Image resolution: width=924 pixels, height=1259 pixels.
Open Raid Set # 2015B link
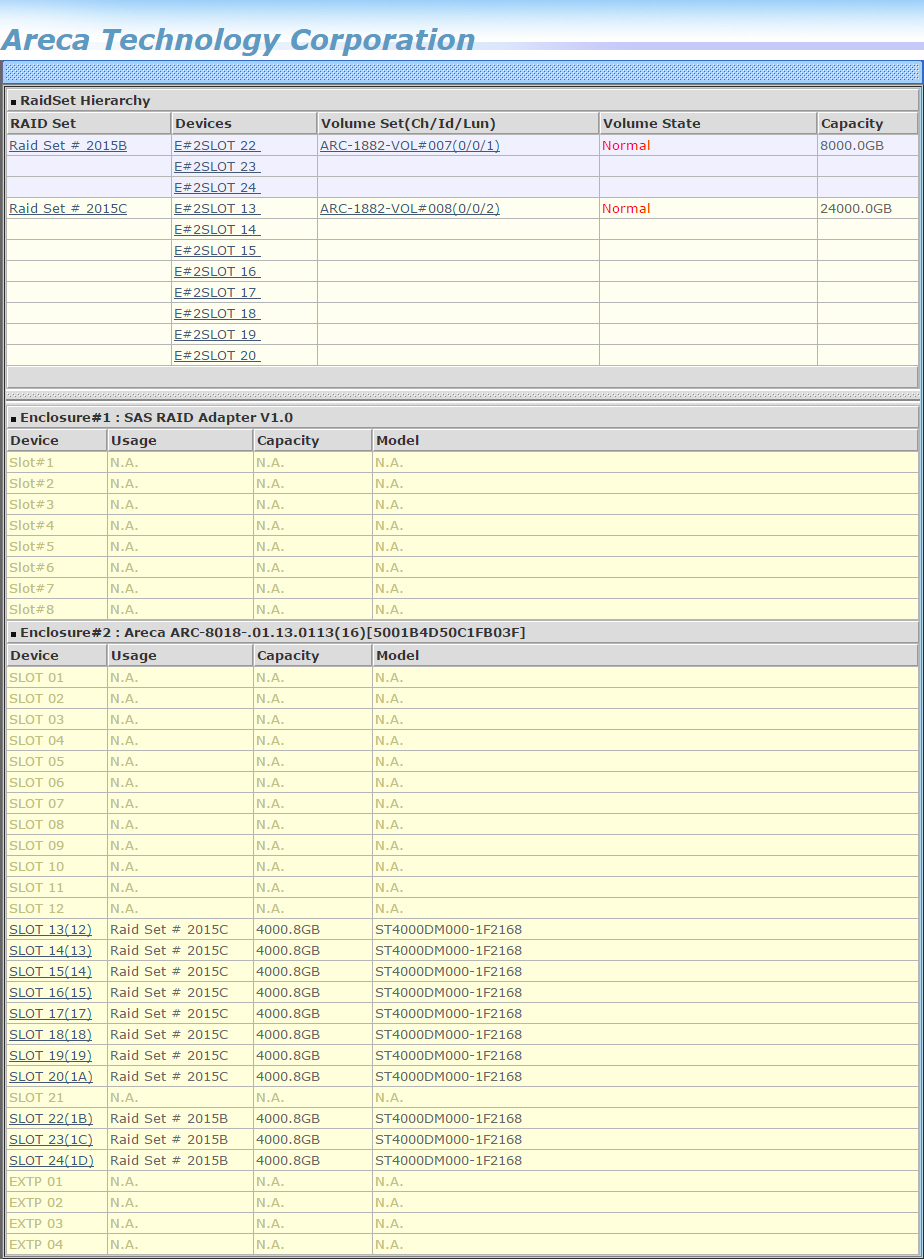(x=68, y=146)
